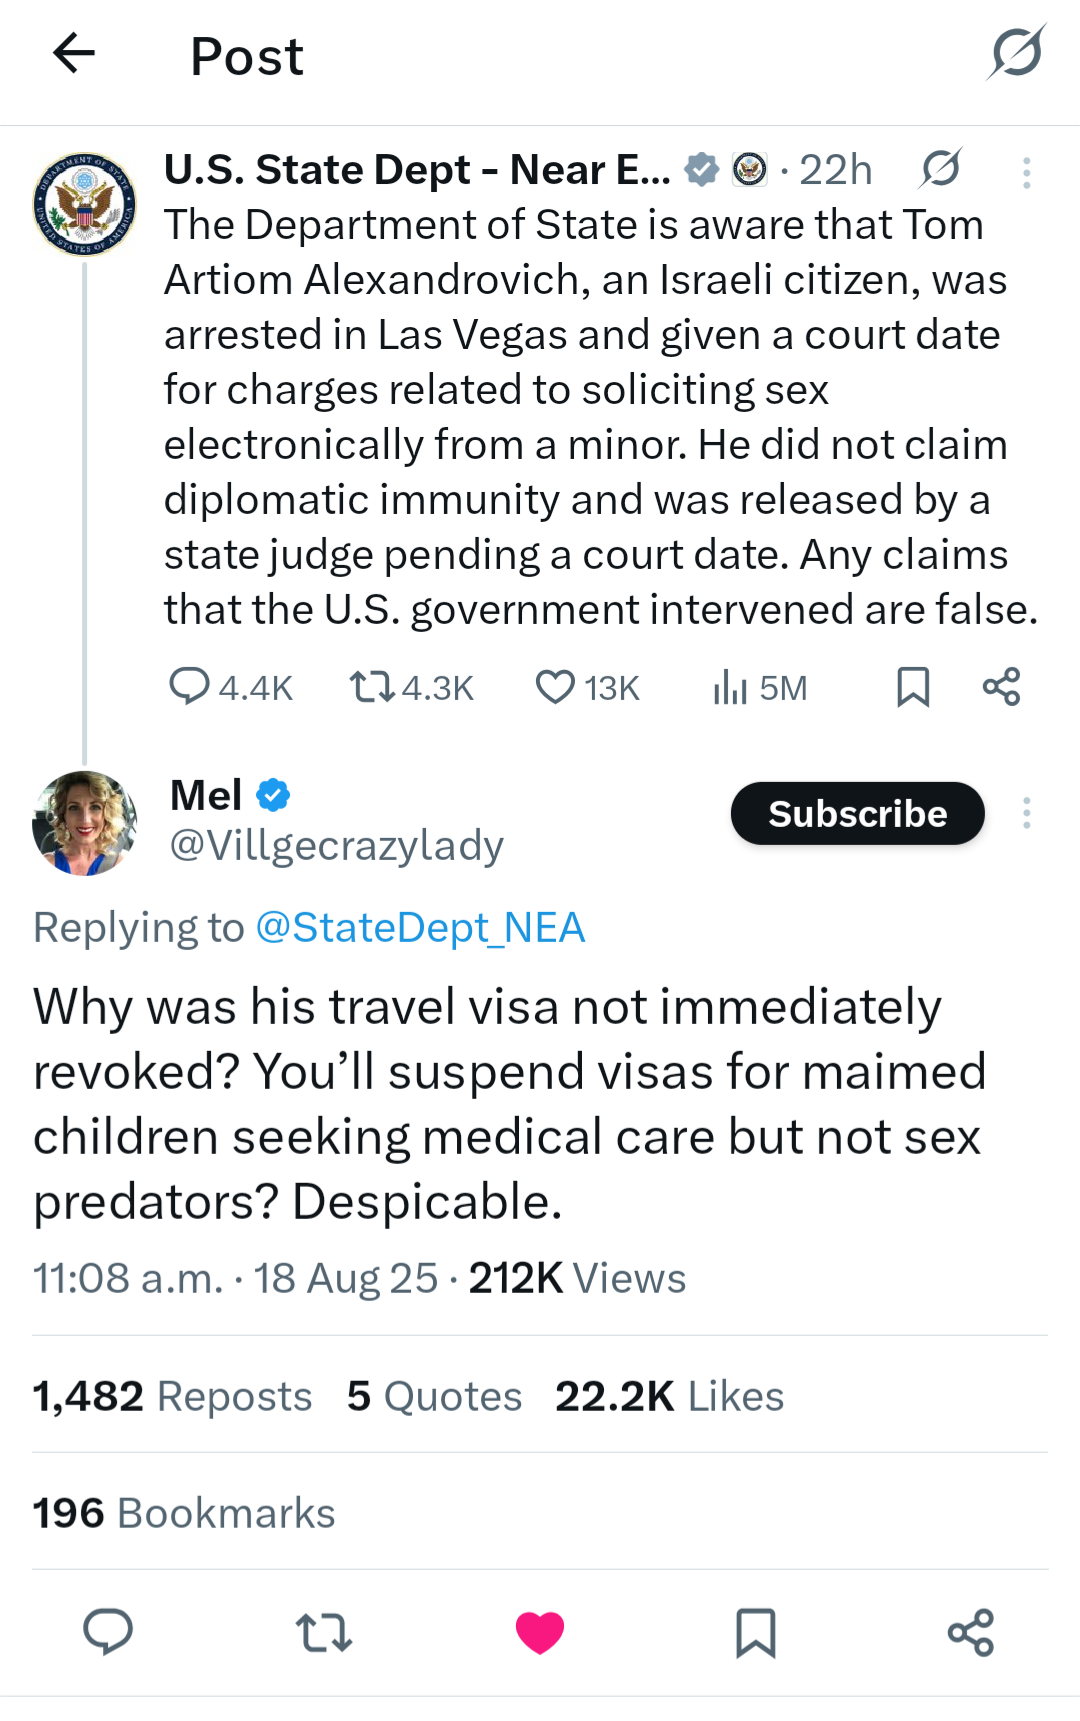Subscribe to Mel's account
This screenshot has width=1080, height=1721.
tap(858, 813)
